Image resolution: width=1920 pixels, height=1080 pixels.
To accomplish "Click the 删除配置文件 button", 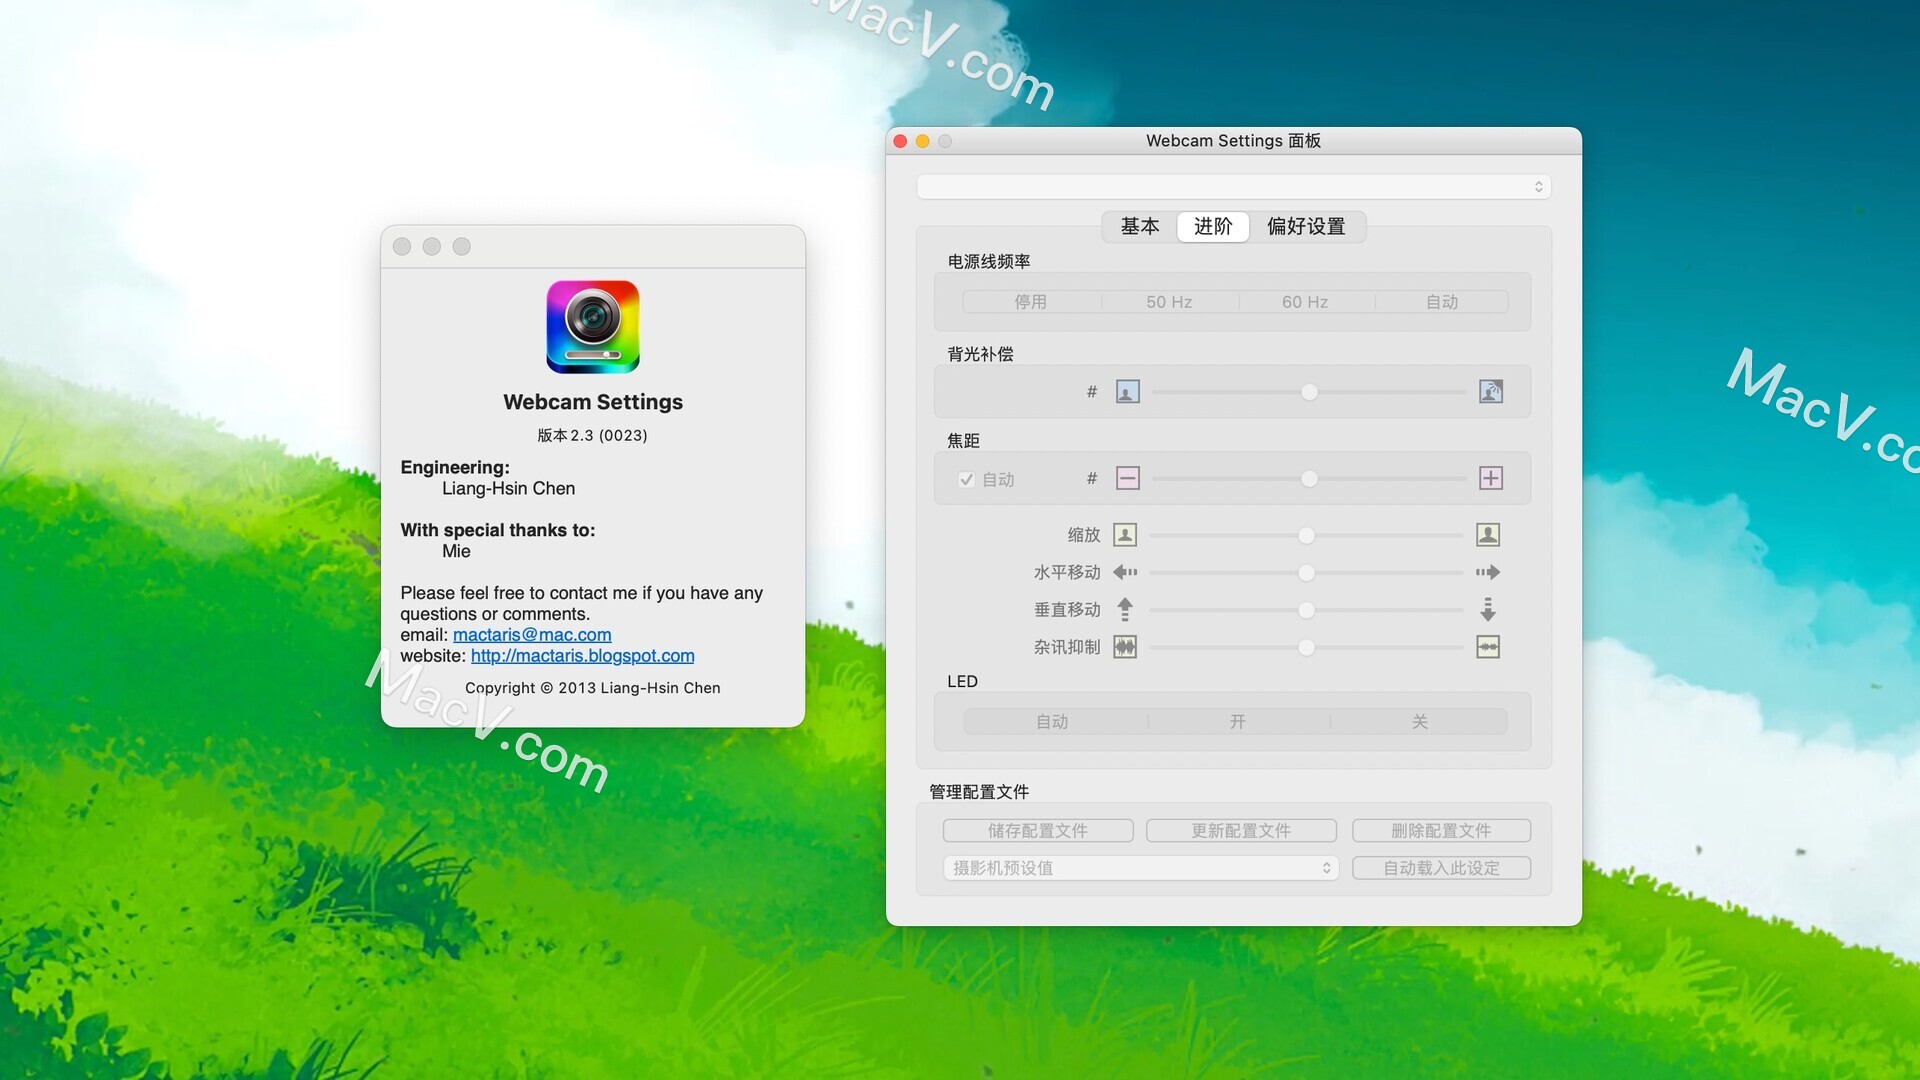I will pyautogui.click(x=1441, y=831).
